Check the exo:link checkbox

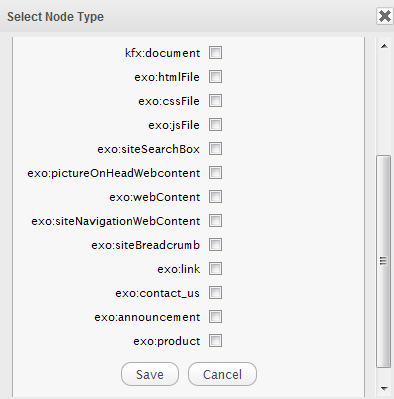[215, 269]
